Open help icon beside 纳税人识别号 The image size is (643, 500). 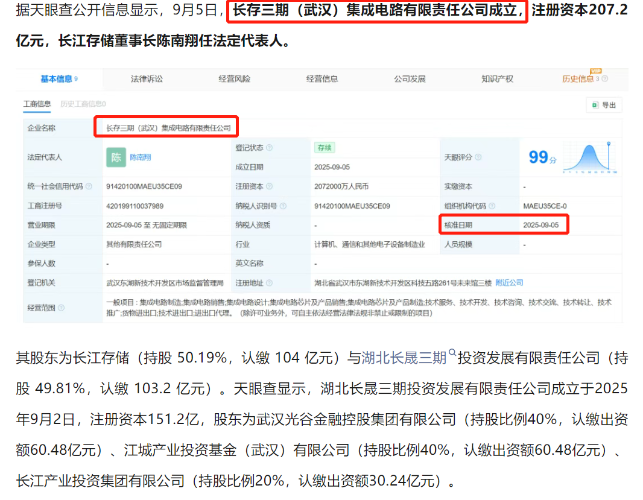click(x=283, y=206)
